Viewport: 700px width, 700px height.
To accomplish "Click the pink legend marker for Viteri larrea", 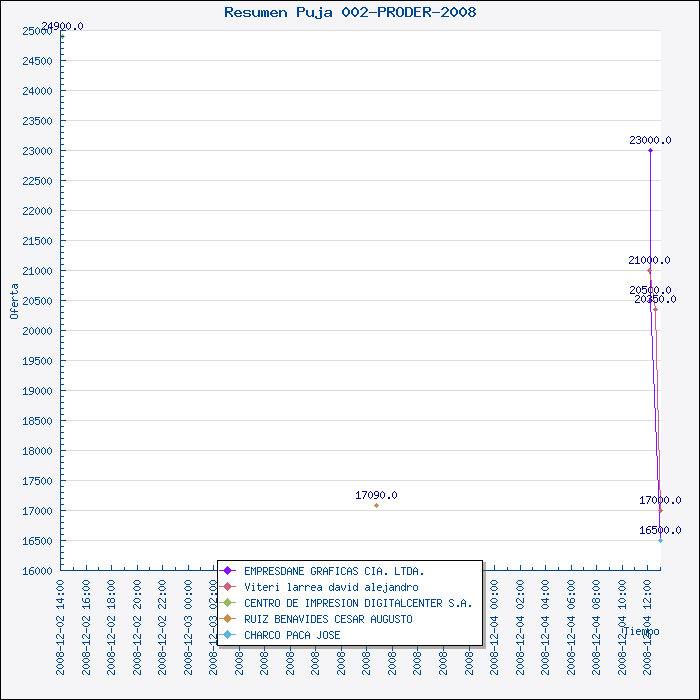I will tap(229, 587).
